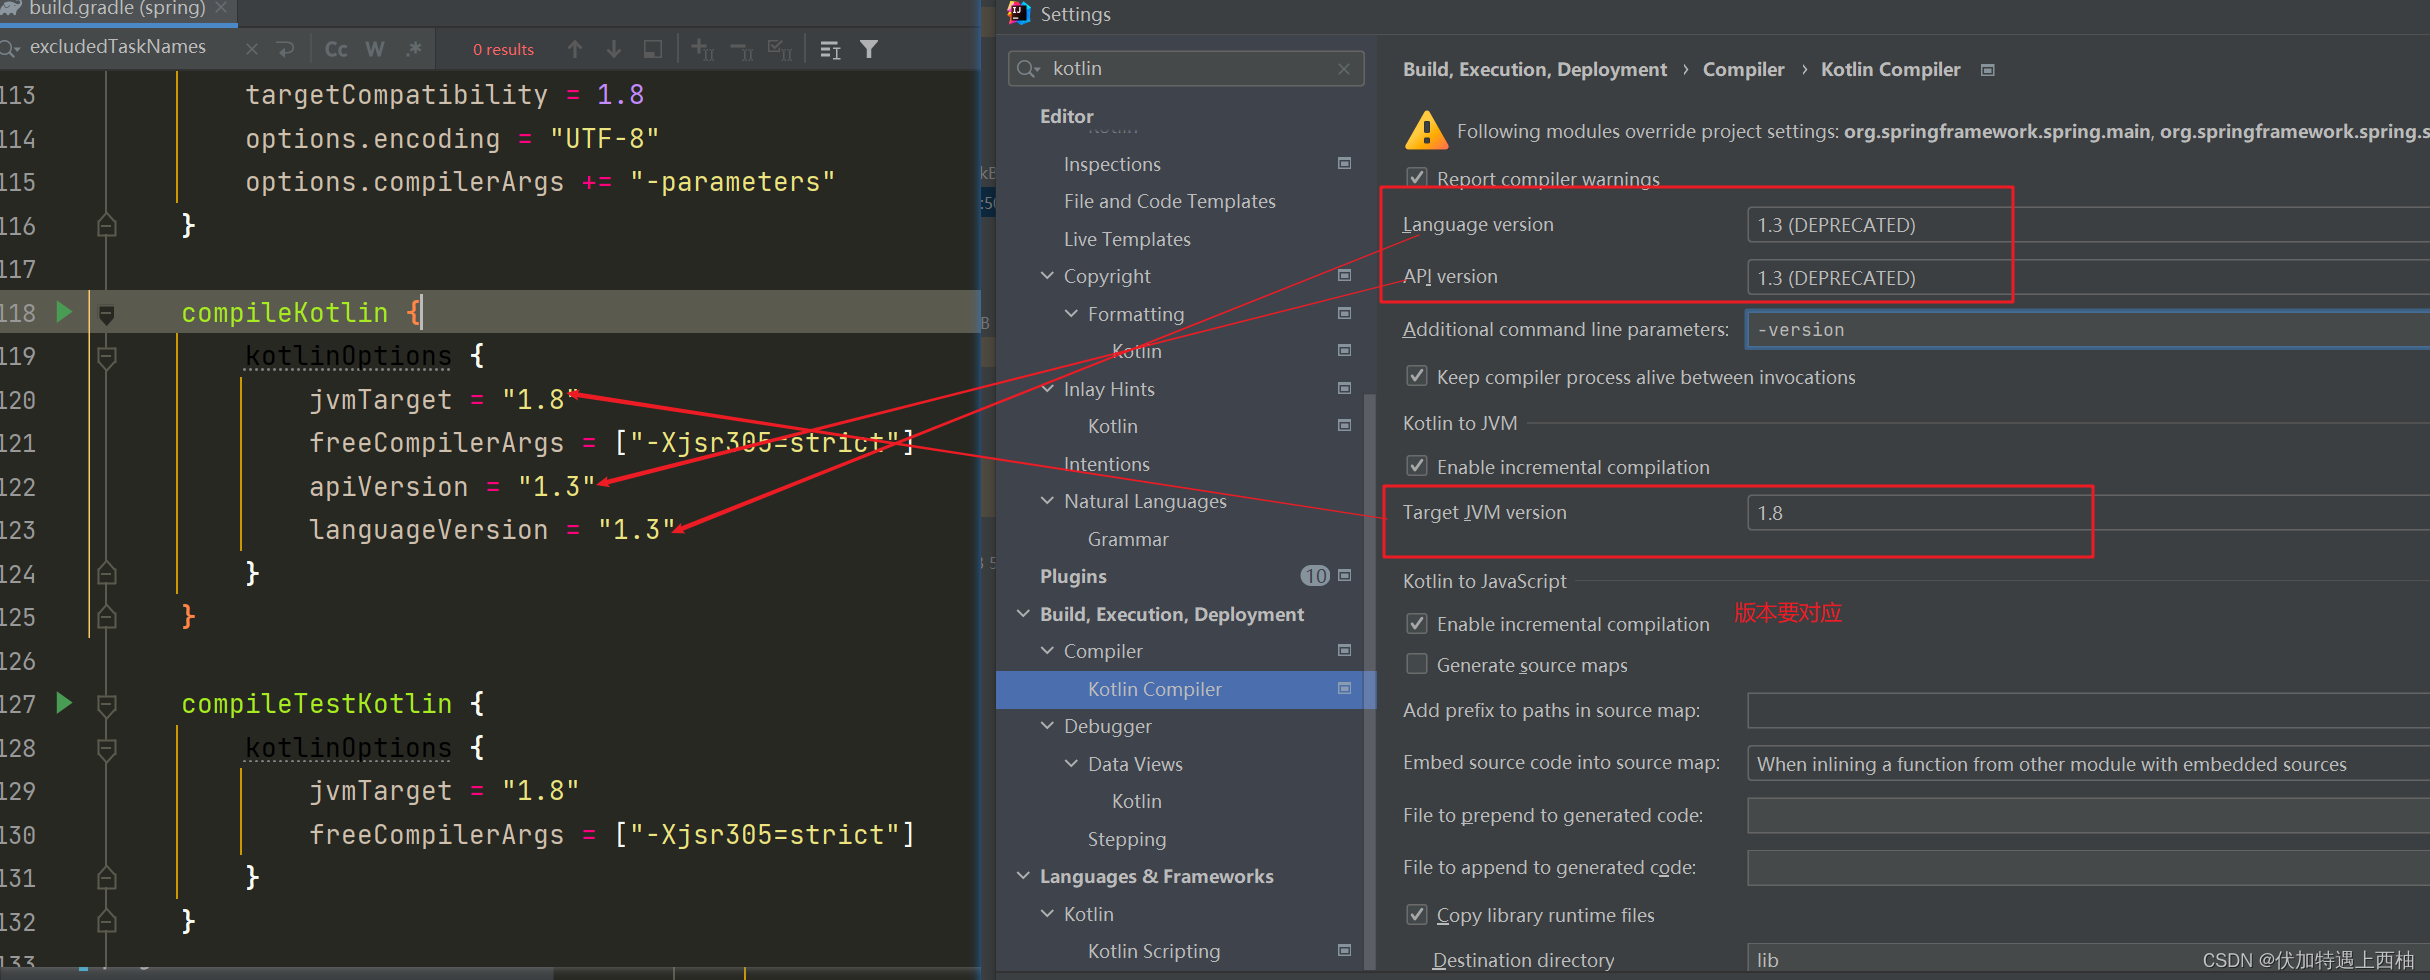
Task: Run compileTestKotlin task from gutter
Action: (64, 703)
